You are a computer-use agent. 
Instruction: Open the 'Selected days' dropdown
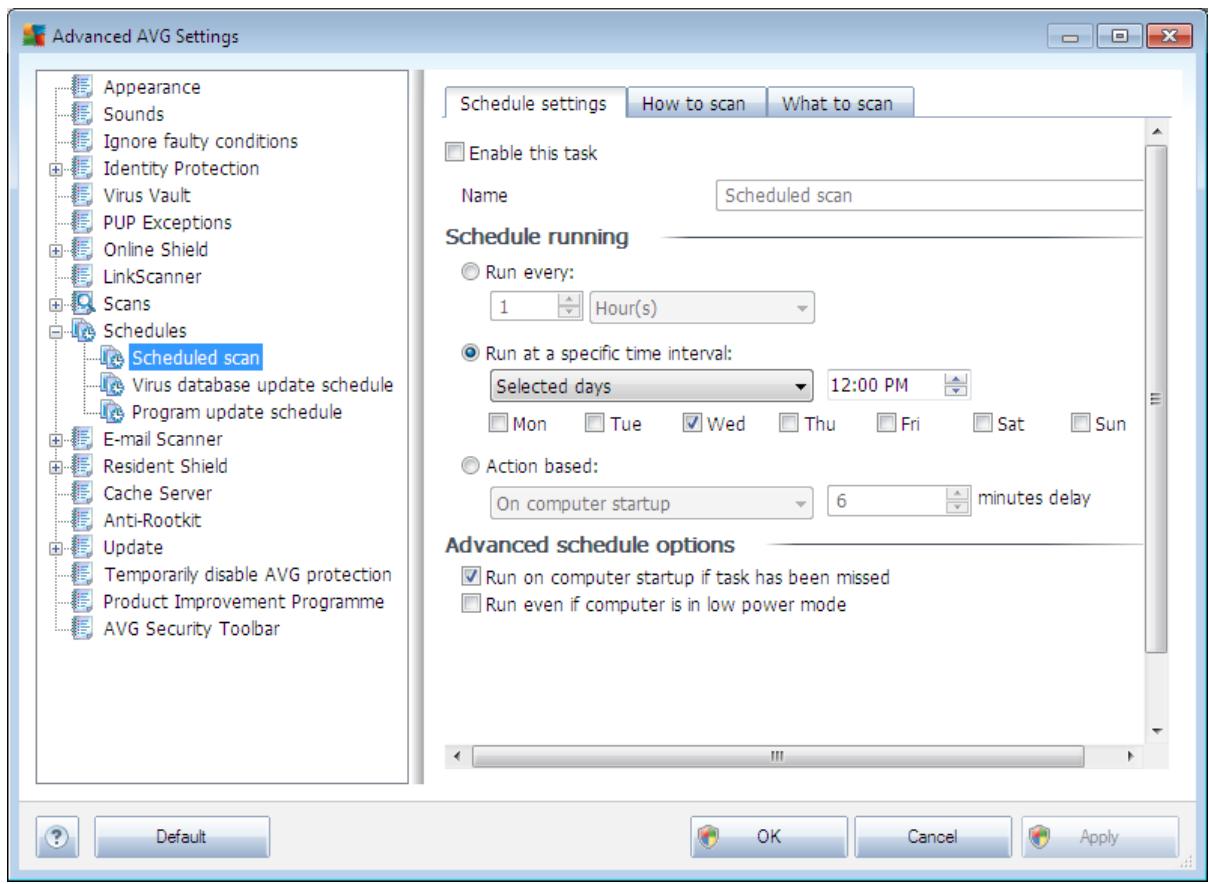click(x=652, y=385)
